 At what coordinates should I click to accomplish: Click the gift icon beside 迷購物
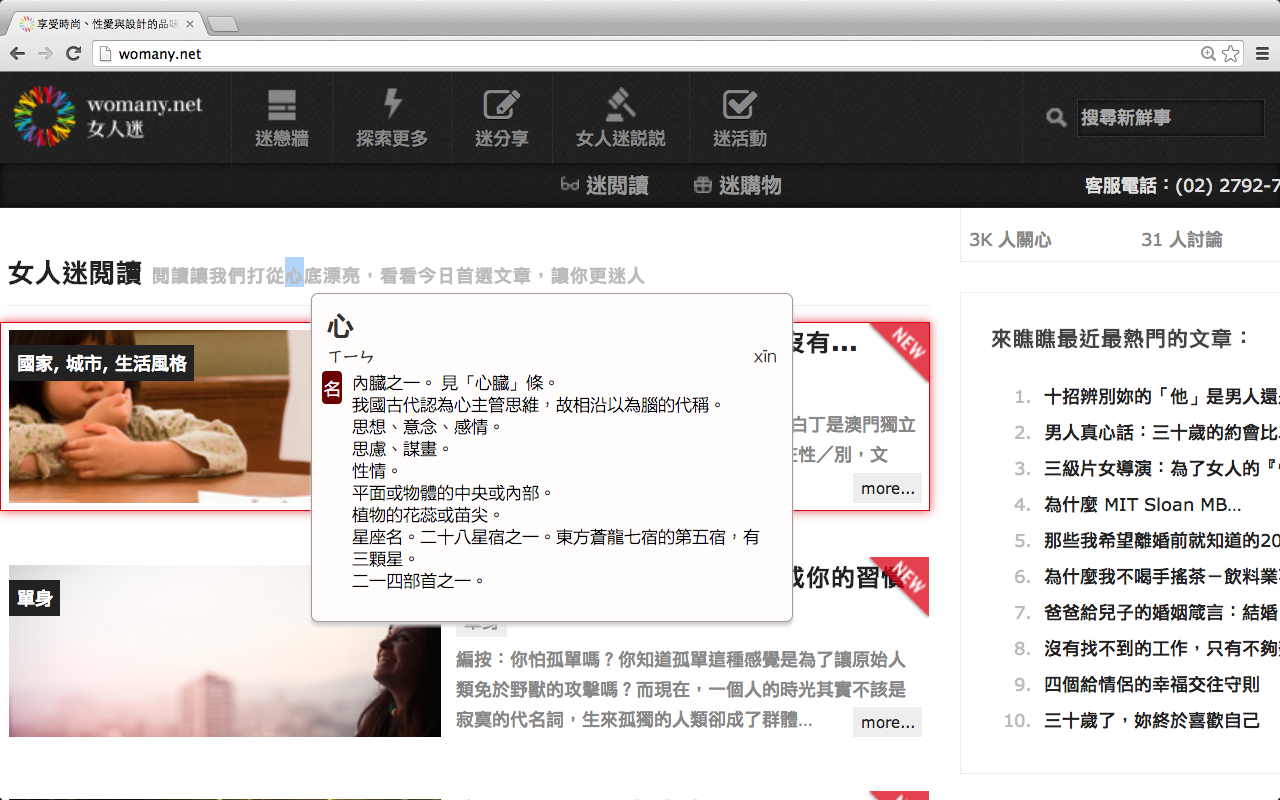click(x=703, y=185)
